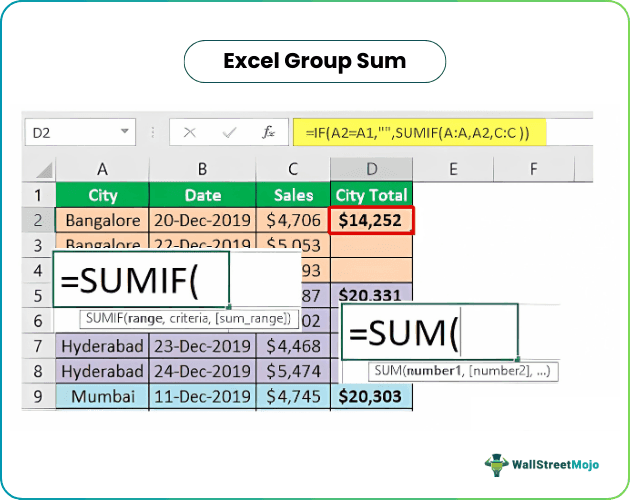This screenshot has height=500, width=630.
Task: Click the City Total header cell
Action: click(x=371, y=195)
